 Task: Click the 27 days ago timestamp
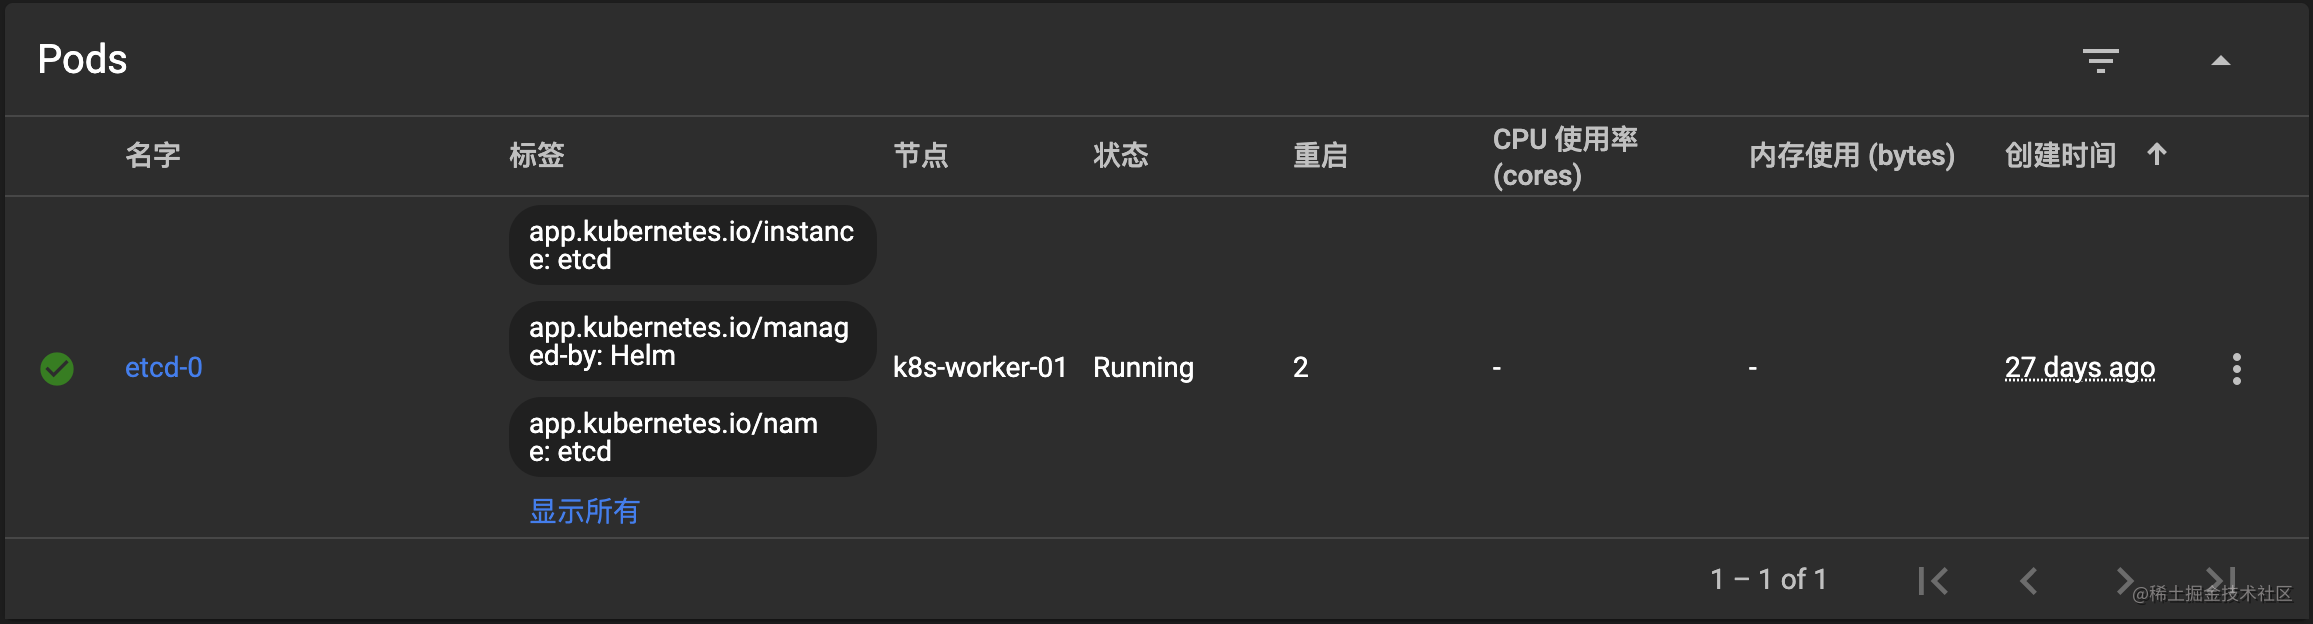click(2080, 368)
